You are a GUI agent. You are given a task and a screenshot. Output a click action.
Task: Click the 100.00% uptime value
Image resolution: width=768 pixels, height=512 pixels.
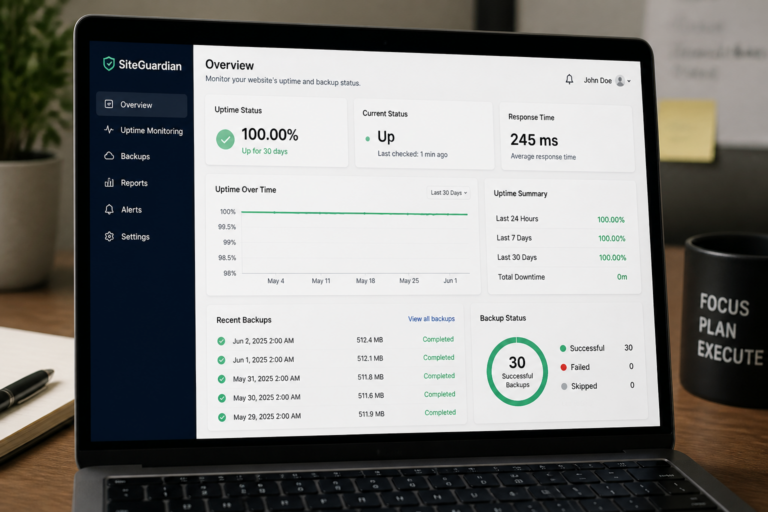(x=269, y=135)
